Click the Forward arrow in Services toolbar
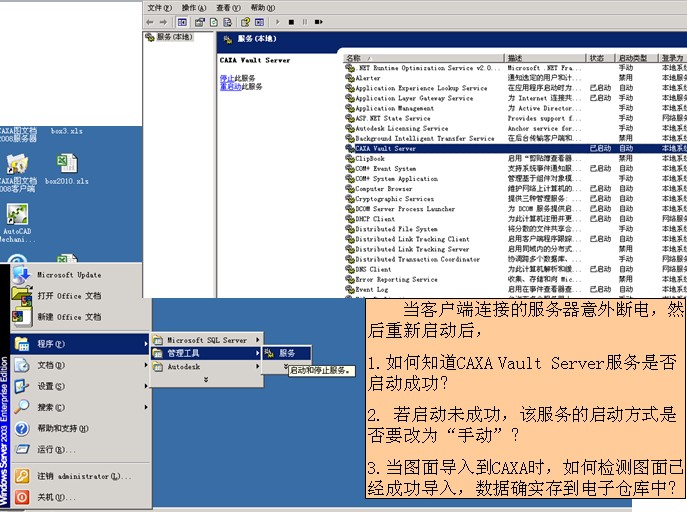Image resolution: width=687 pixels, height=512 pixels. (x=163, y=22)
